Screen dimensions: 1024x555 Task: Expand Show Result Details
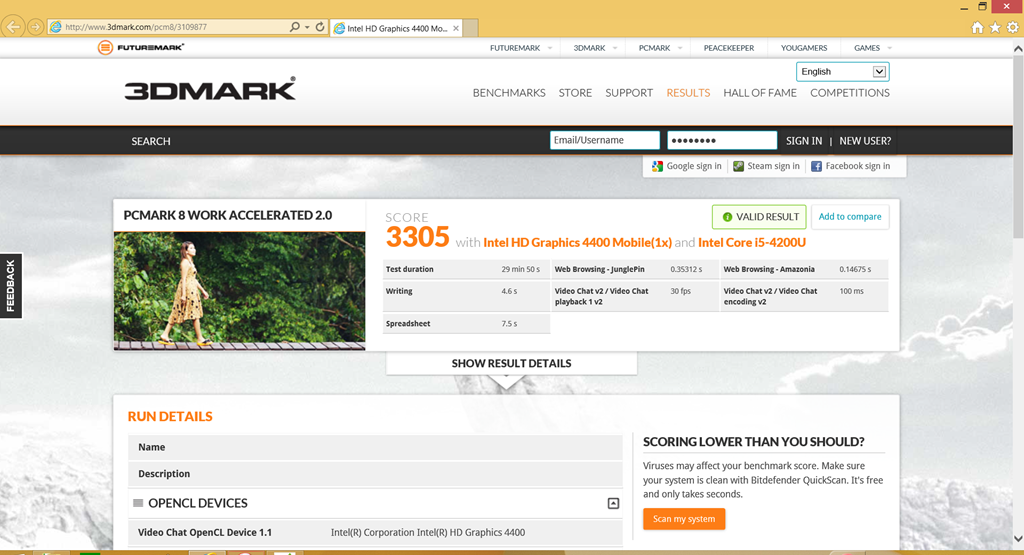coord(511,364)
